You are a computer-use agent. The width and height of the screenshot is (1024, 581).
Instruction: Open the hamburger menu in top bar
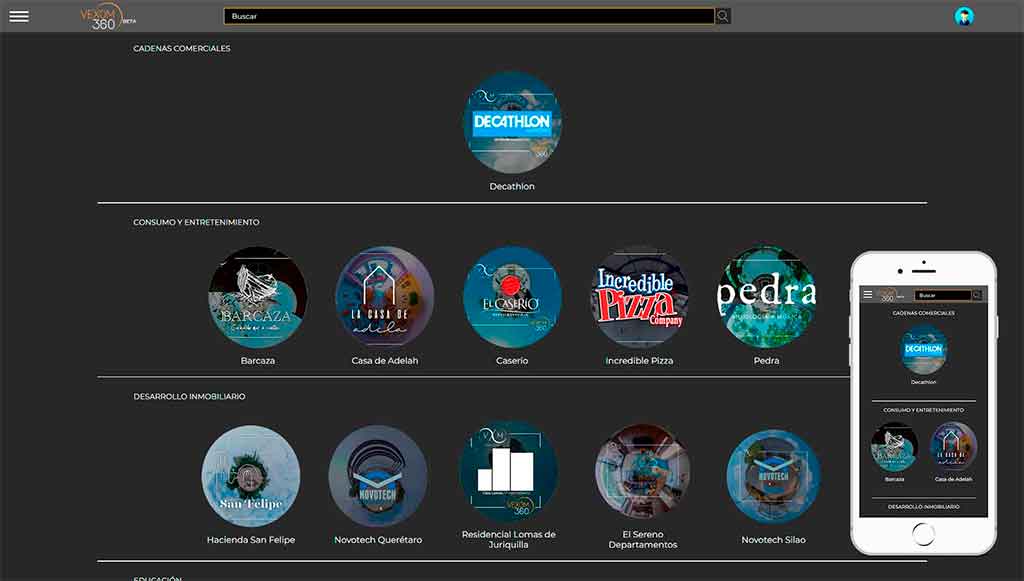[x=19, y=16]
